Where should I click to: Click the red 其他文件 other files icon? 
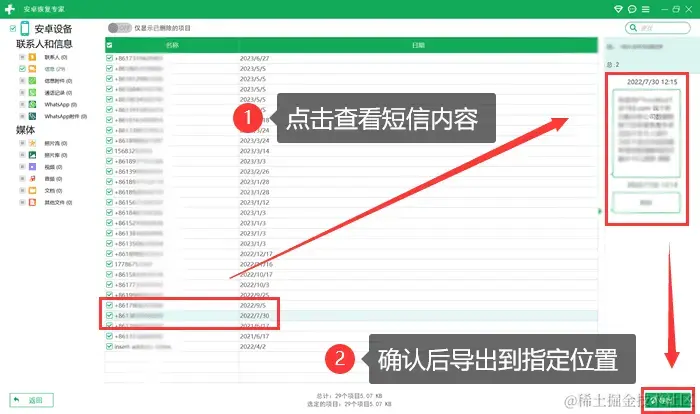click(x=32, y=202)
